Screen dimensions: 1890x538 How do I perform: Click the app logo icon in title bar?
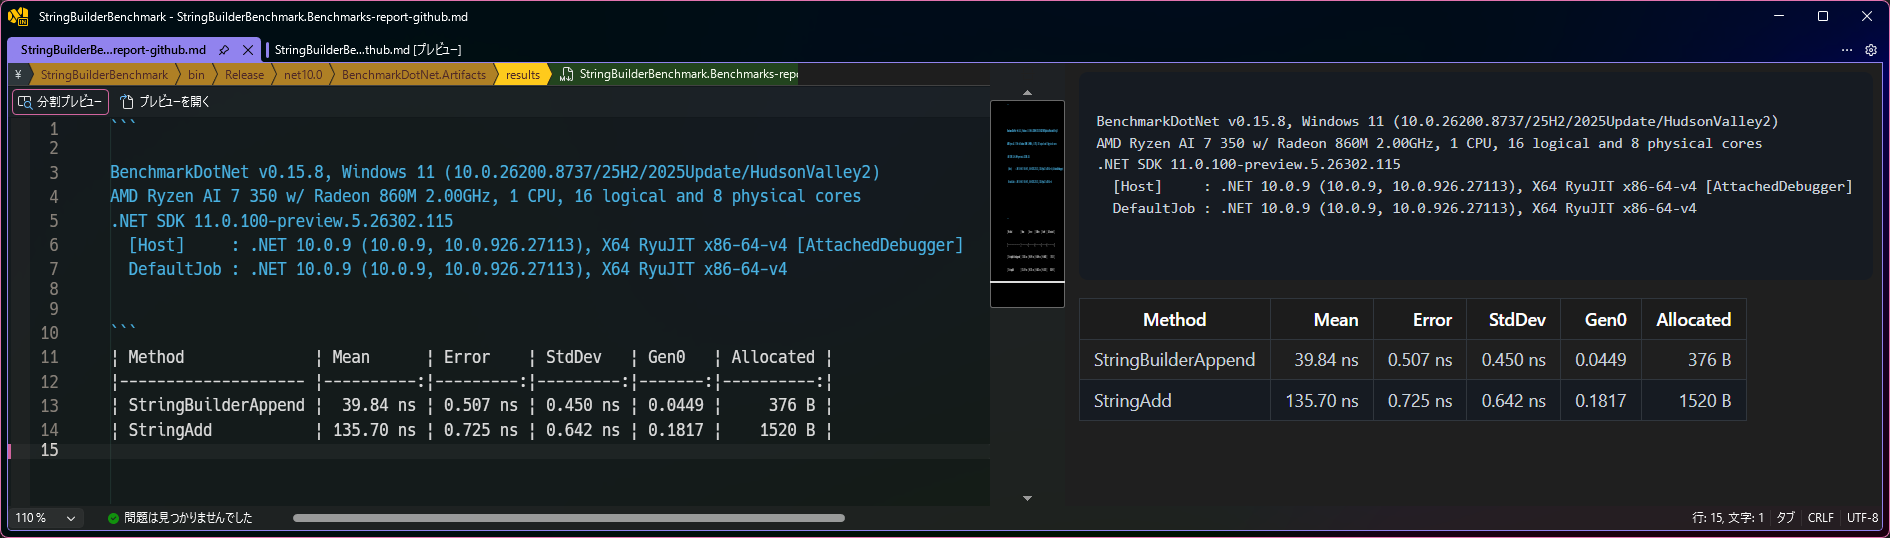pyautogui.click(x=18, y=16)
